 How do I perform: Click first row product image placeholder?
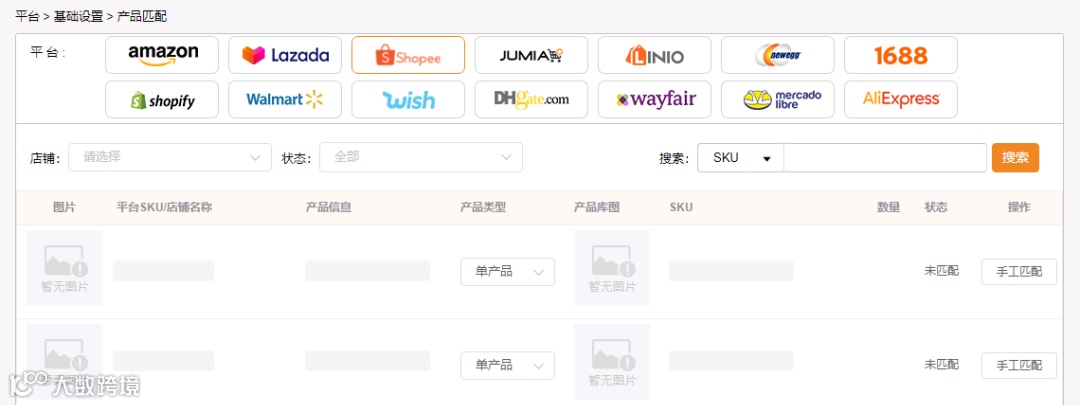click(65, 268)
